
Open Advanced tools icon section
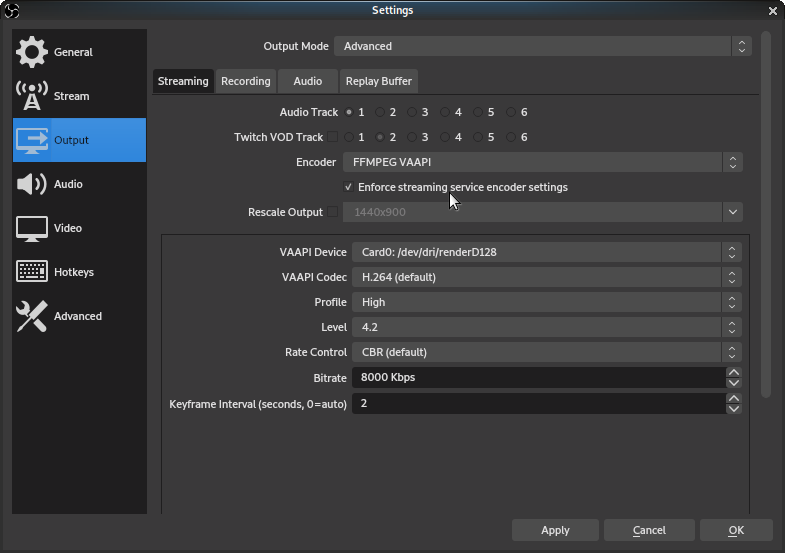(32, 316)
